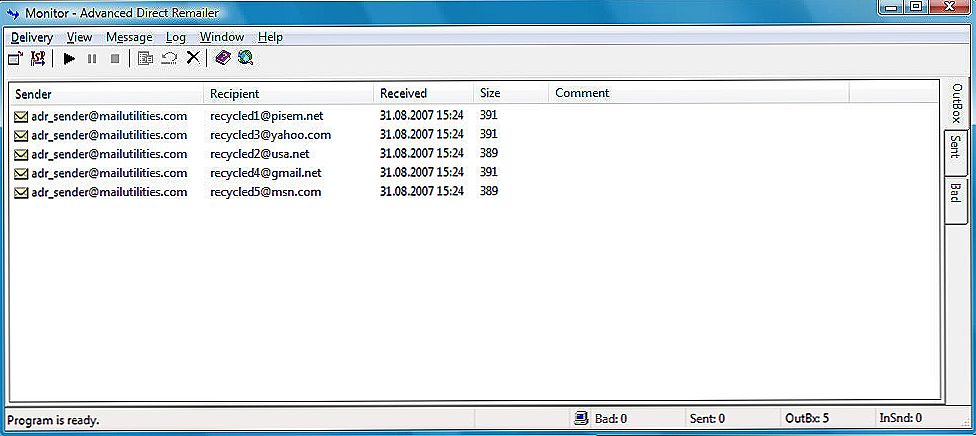976x436 pixels.
Task: Delete message with the X icon
Action: tap(193, 59)
